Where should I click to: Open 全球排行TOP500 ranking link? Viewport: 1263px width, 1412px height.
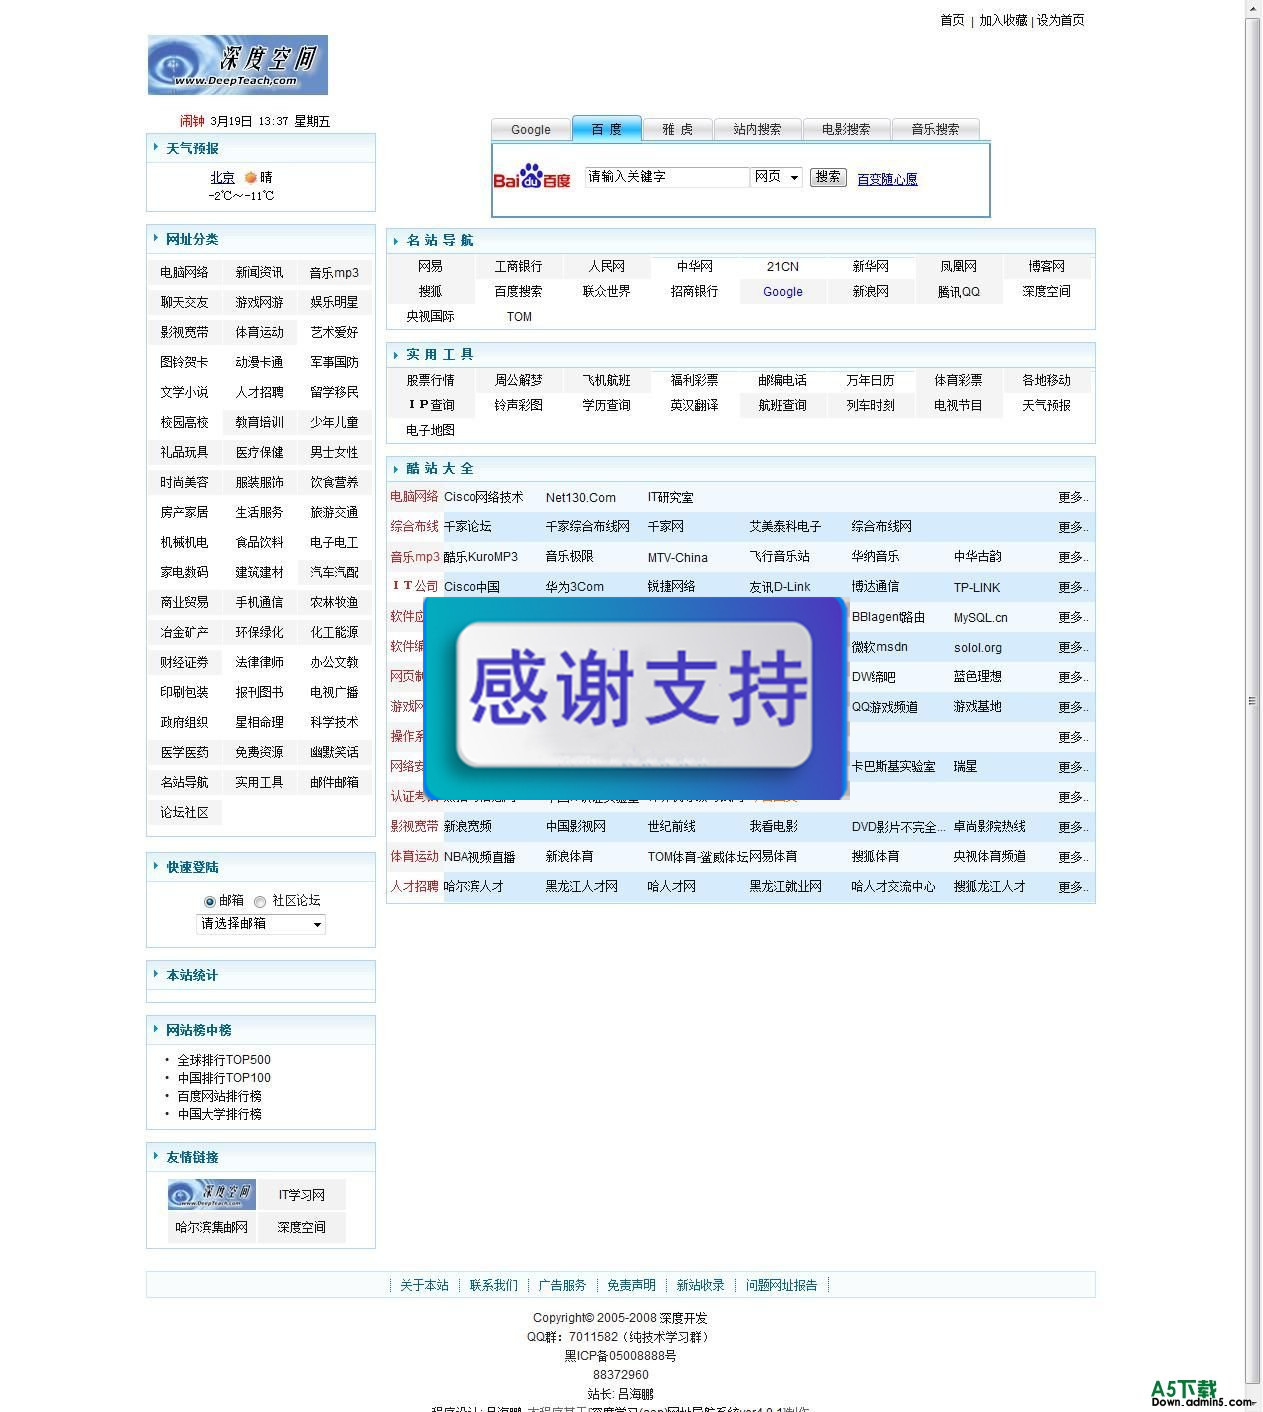point(224,1060)
